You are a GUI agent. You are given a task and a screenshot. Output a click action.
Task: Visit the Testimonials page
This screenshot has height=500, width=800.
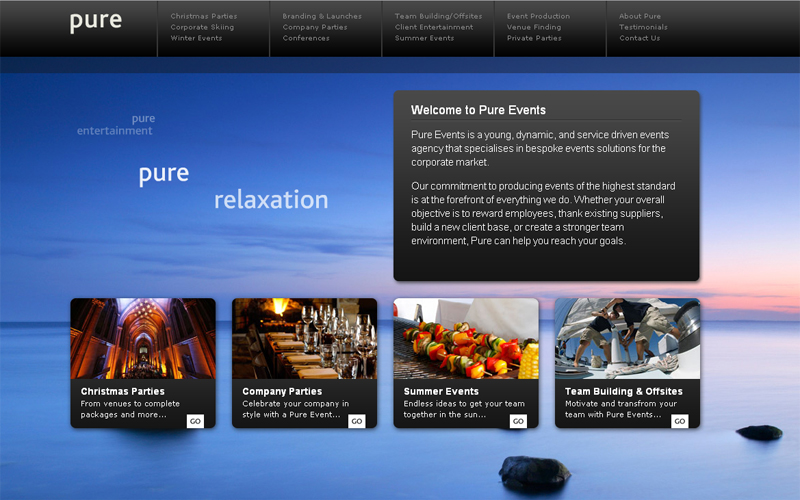click(x=643, y=27)
